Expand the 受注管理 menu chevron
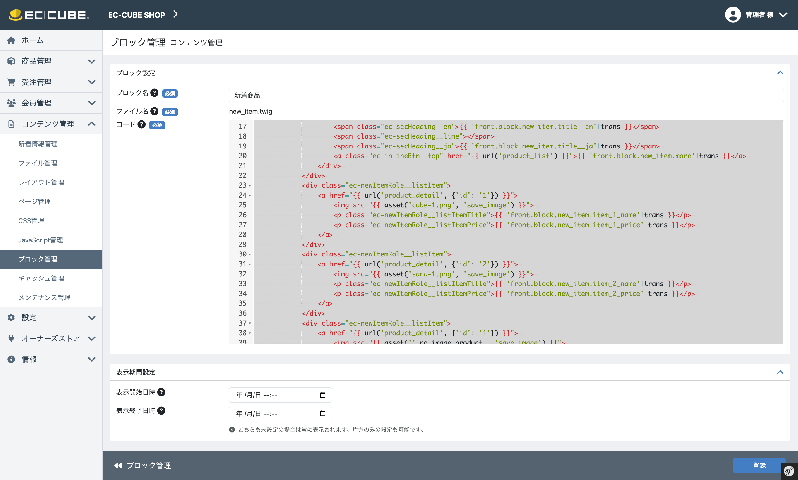 point(92,82)
